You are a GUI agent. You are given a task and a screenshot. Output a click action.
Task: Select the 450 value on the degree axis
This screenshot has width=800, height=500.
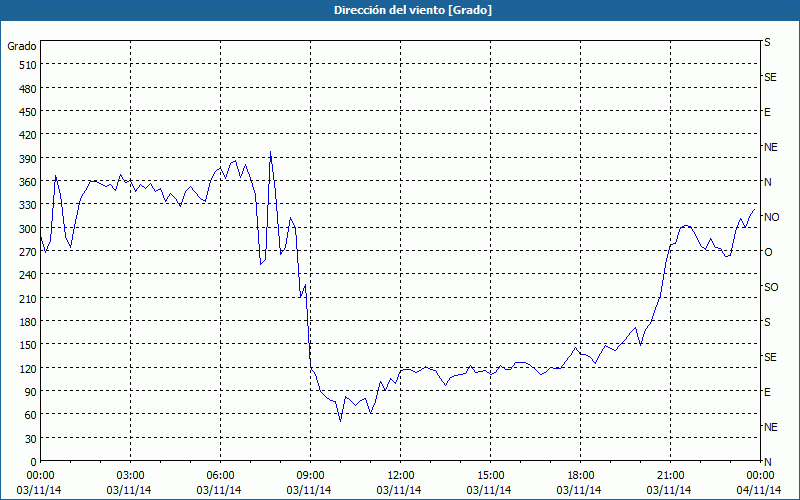(x=28, y=112)
